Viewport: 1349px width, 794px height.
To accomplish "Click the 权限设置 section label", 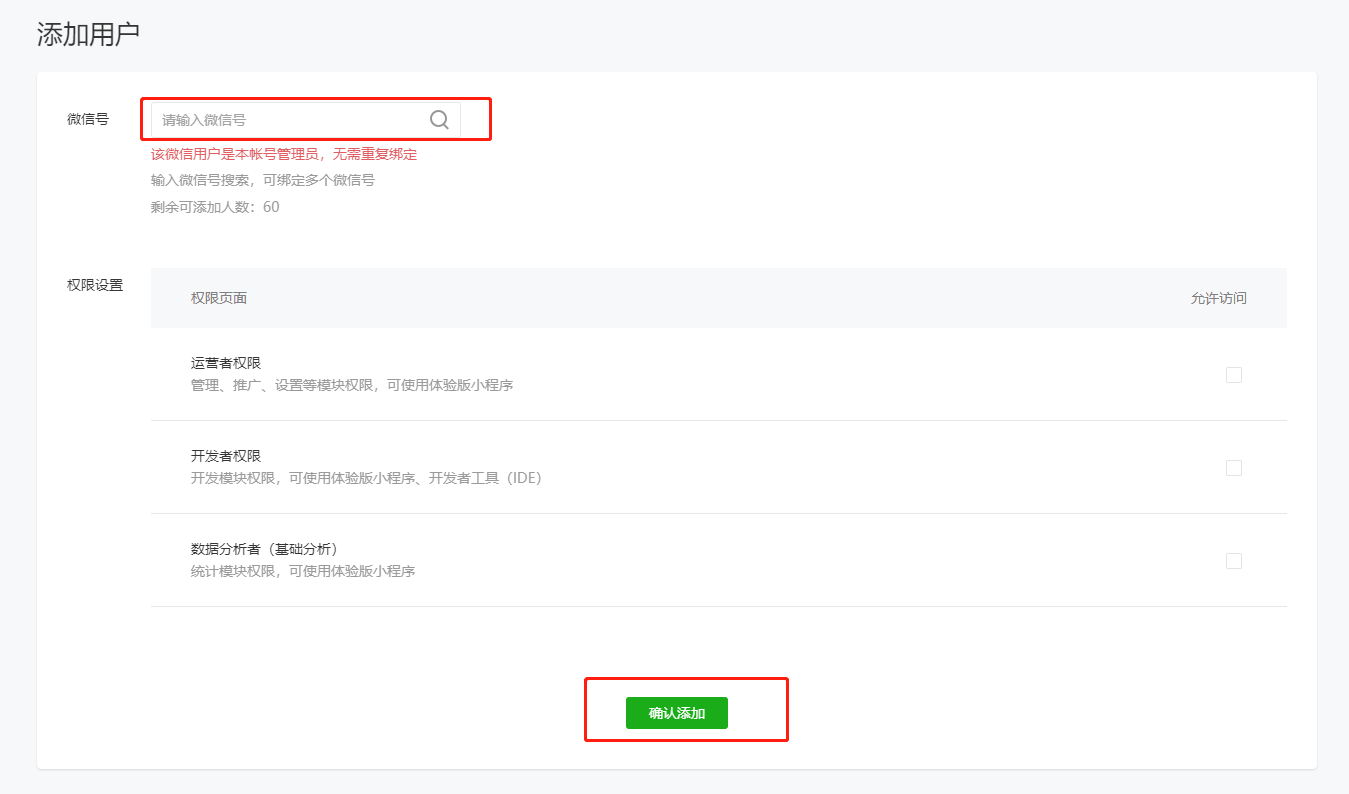I will (95, 285).
